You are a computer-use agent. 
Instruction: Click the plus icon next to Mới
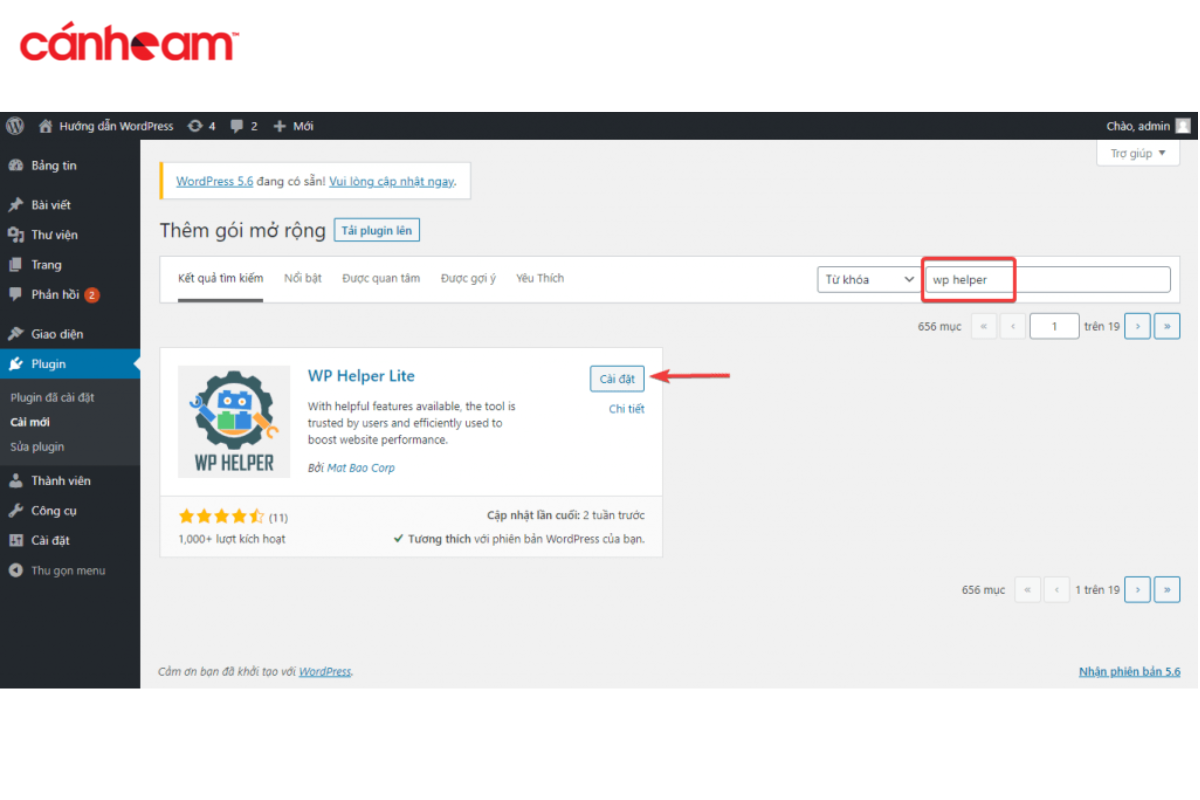[x=280, y=126]
